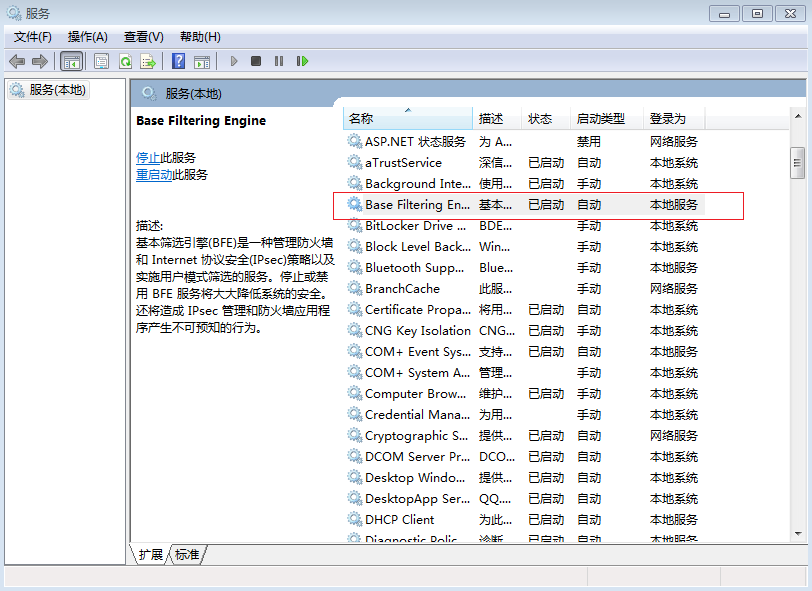Click the vertical scrollbar down arrow
This screenshot has width=812, height=591.
(x=797, y=535)
